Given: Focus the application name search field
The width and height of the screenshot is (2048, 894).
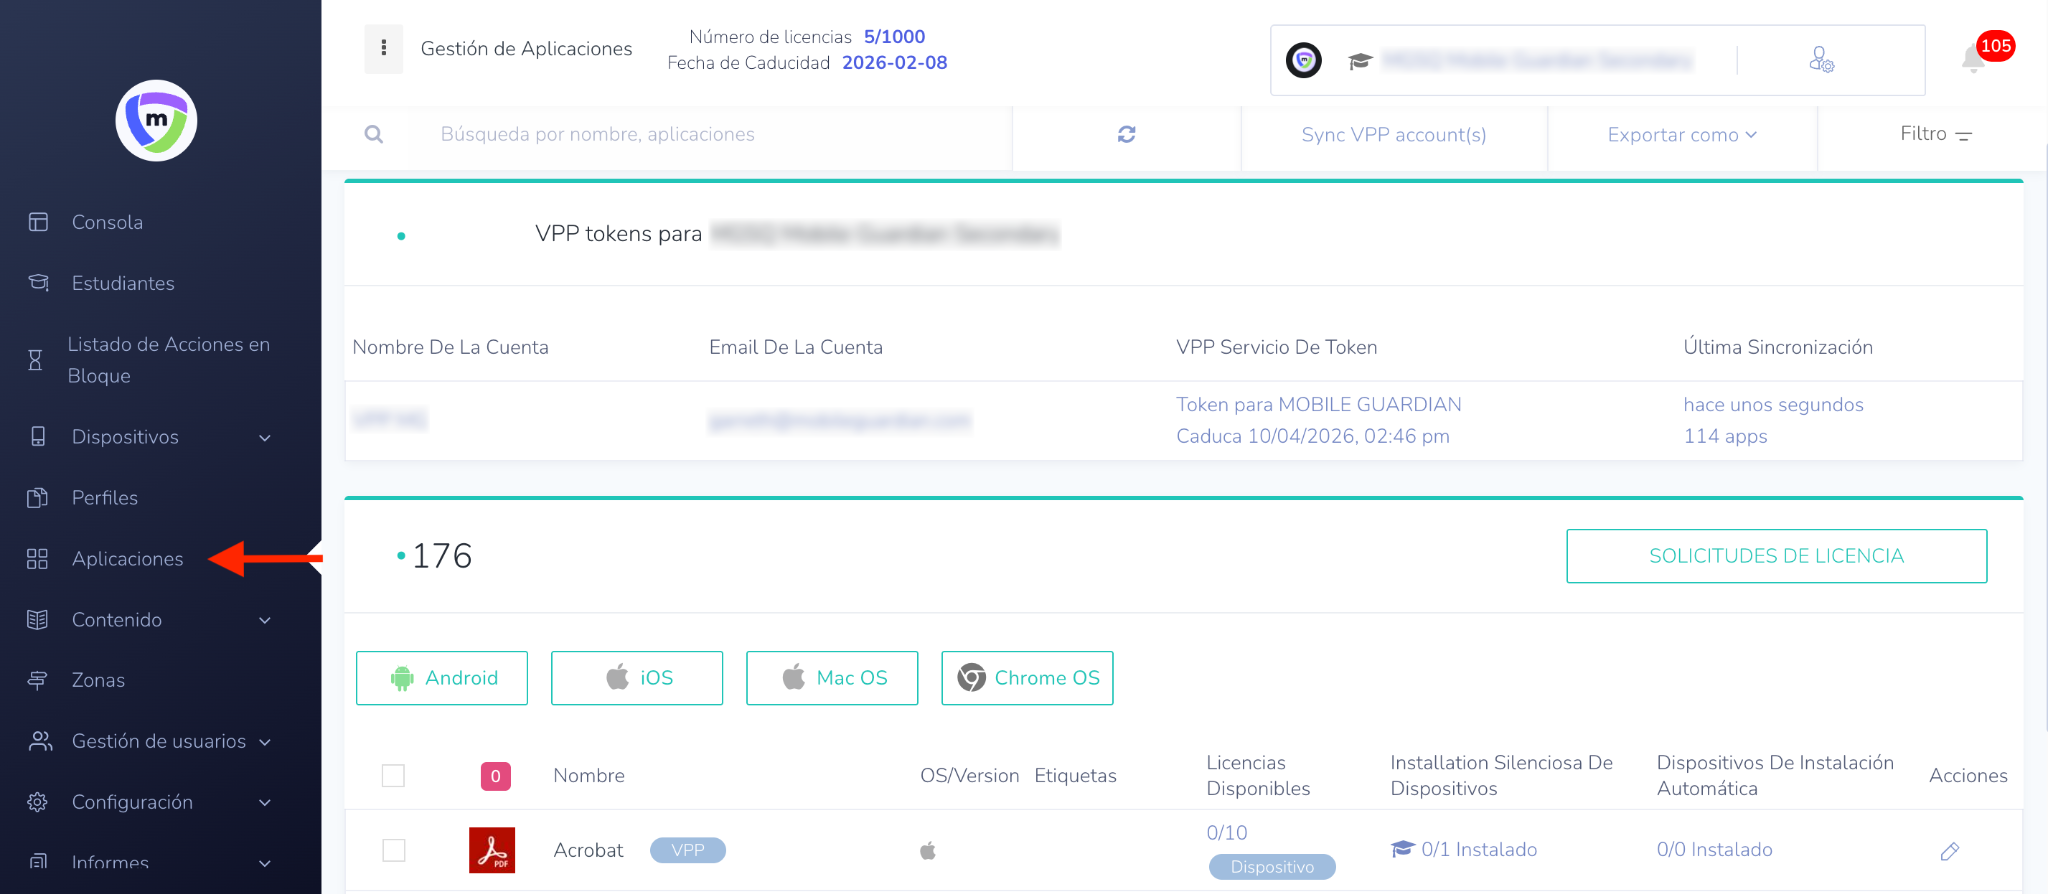Looking at the screenshot, I should (700, 135).
